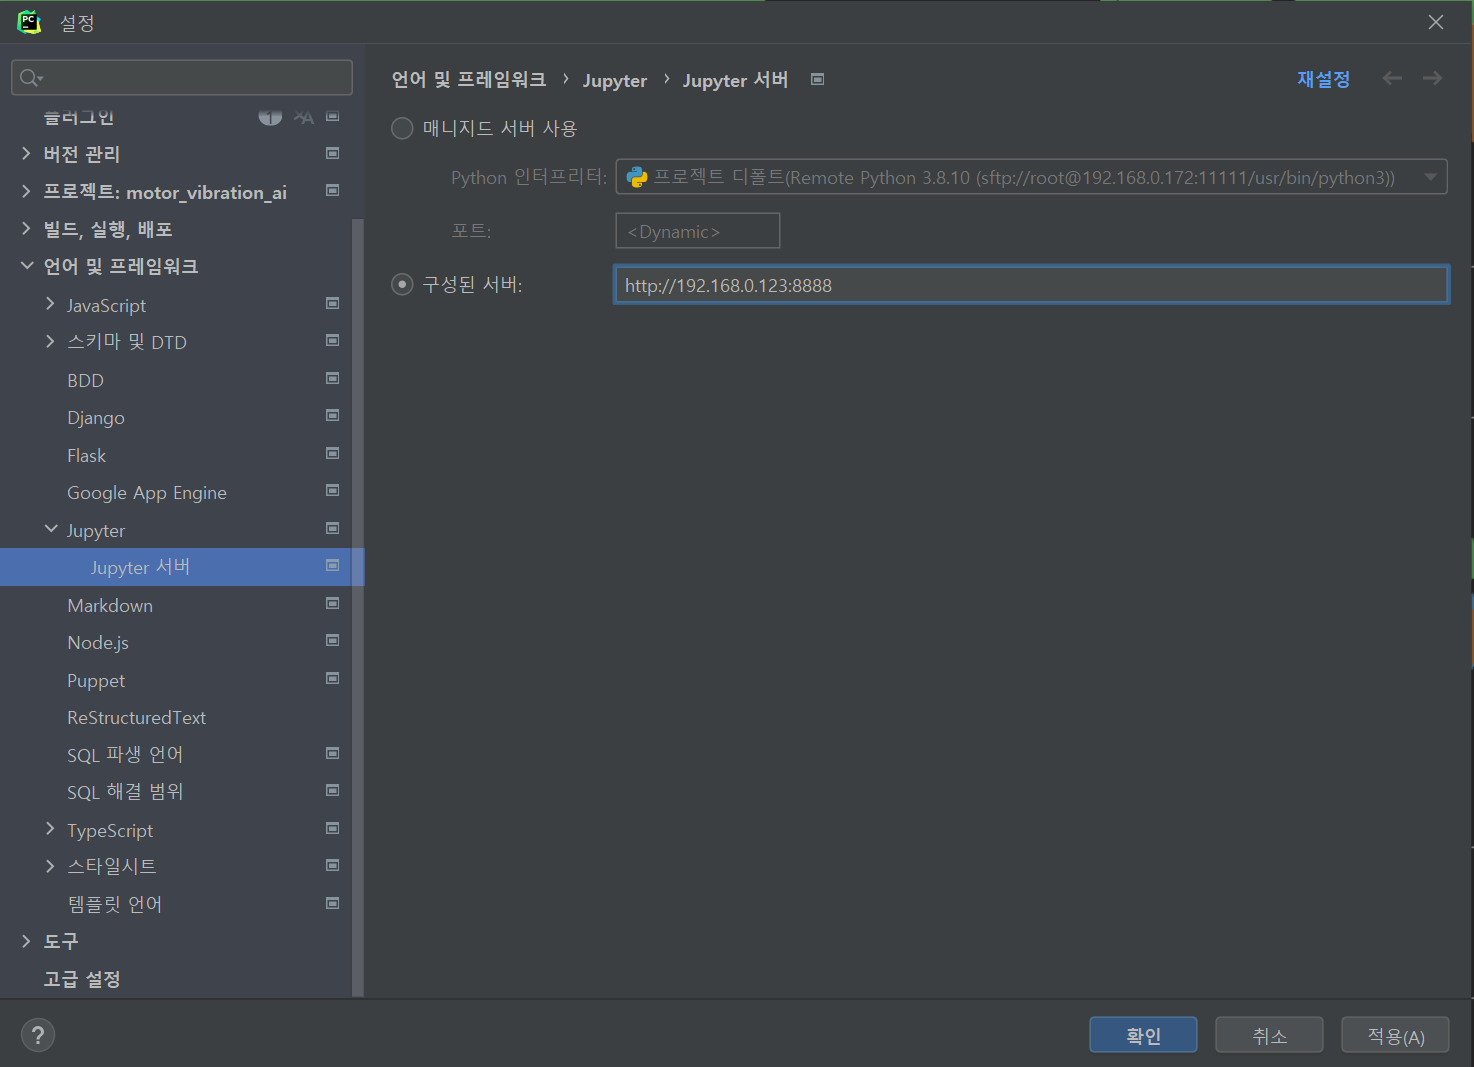Viewport: 1474px width, 1067px height.
Task: Click project-level icon next to 버전 관리
Action: click(x=333, y=153)
